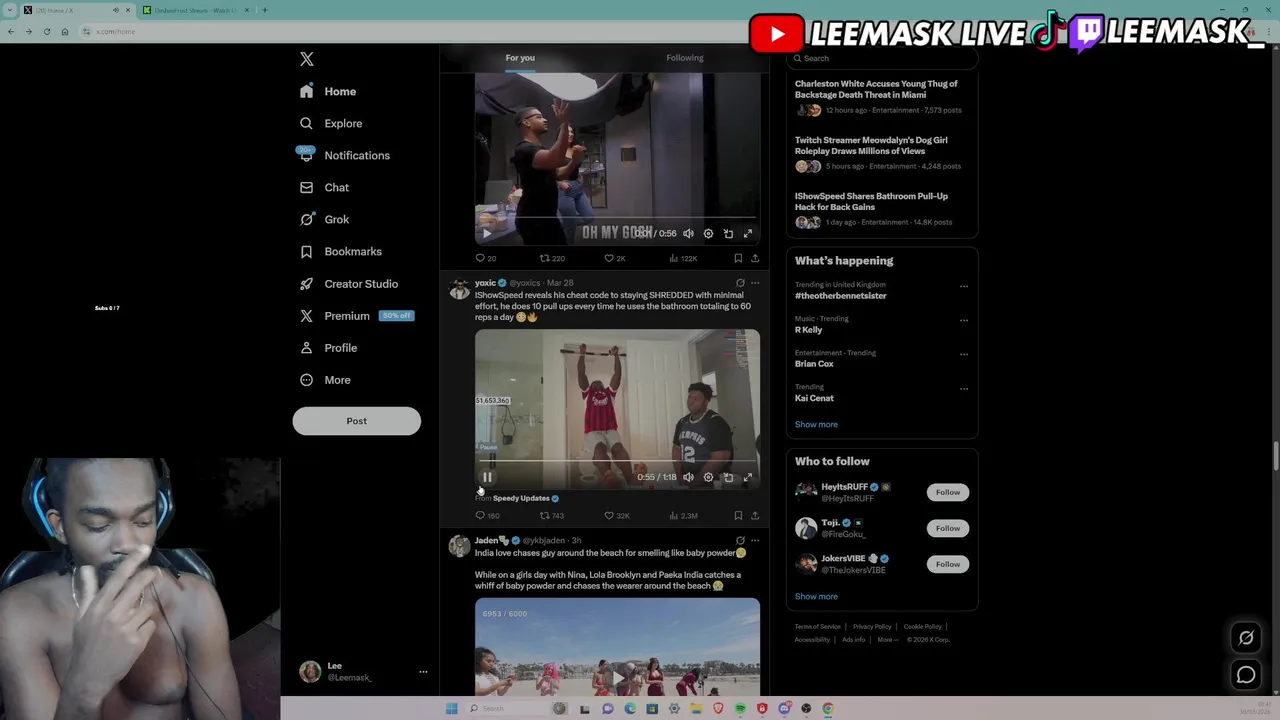Open Premium in the sidebar
Image resolution: width=1280 pixels, height=720 pixels.
pos(355,316)
